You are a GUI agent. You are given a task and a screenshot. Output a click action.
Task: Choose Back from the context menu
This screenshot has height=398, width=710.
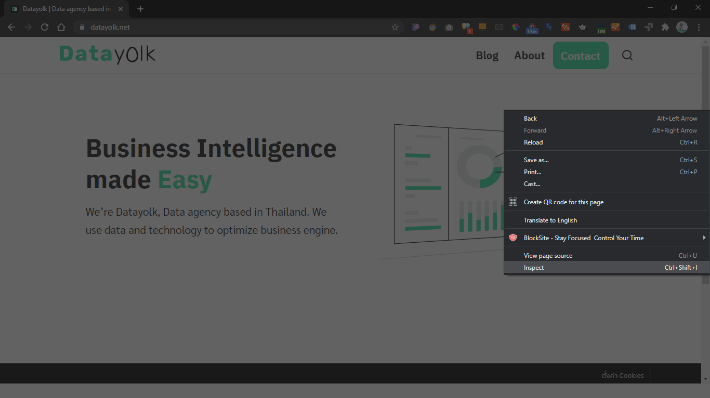(607, 118)
